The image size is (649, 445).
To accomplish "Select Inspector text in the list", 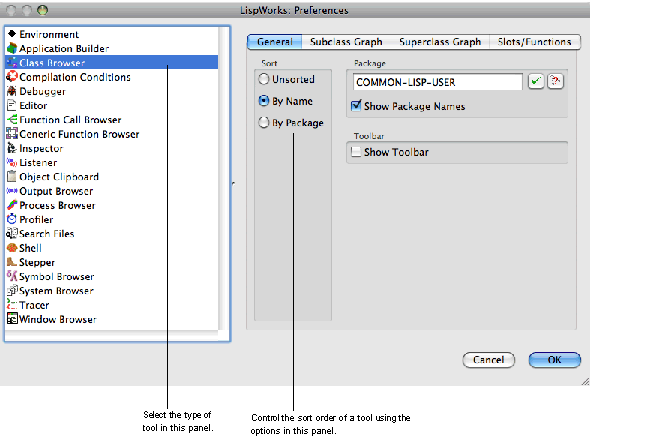I will [41, 148].
